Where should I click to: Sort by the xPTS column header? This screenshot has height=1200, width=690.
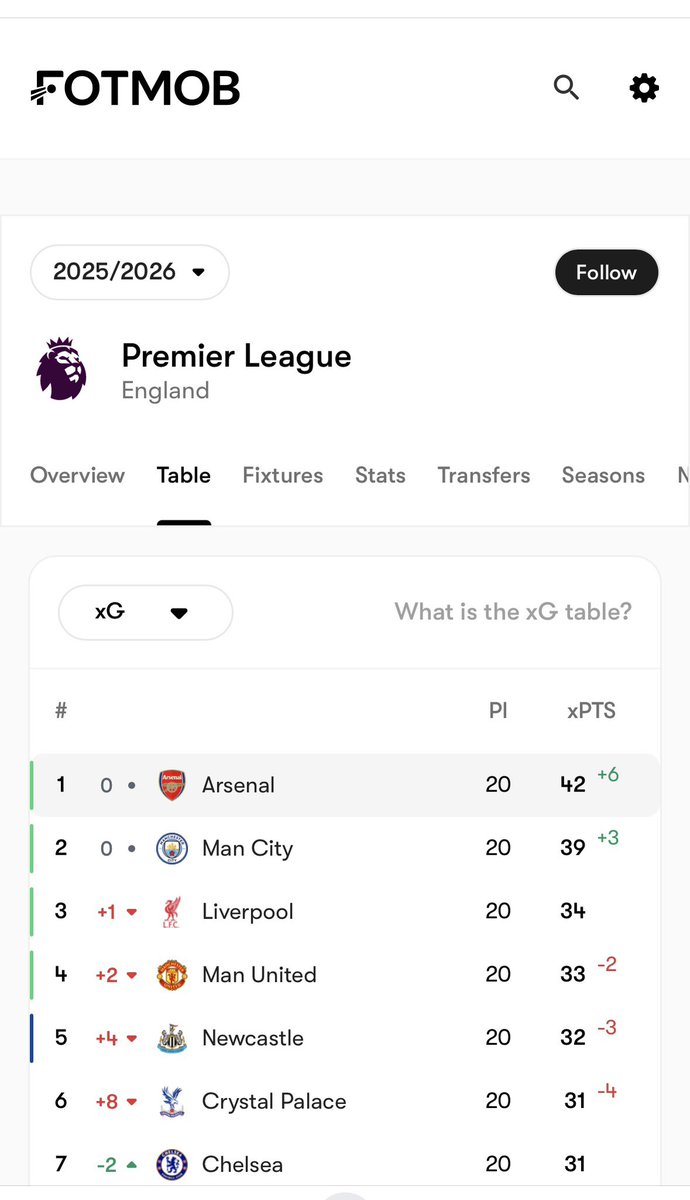pyautogui.click(x=591, y=711)
